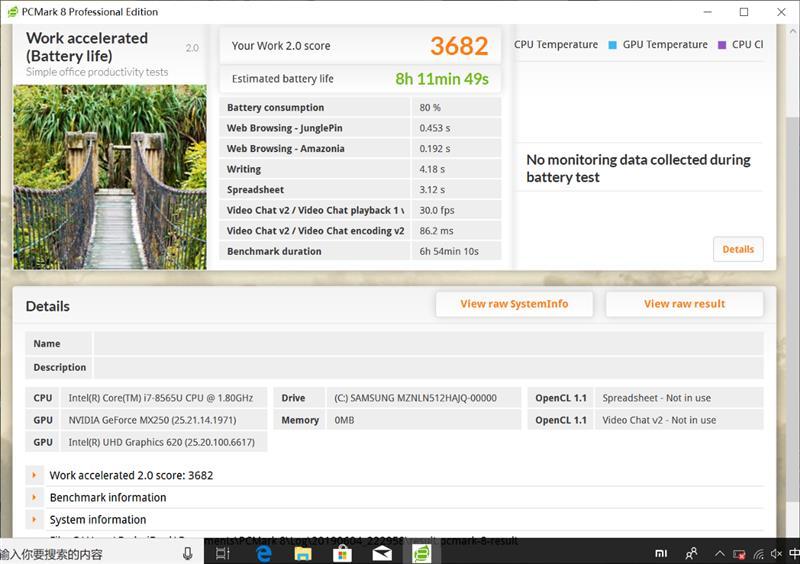Click the Video Chat v2 - Not in use value

(x=659, y=420)
